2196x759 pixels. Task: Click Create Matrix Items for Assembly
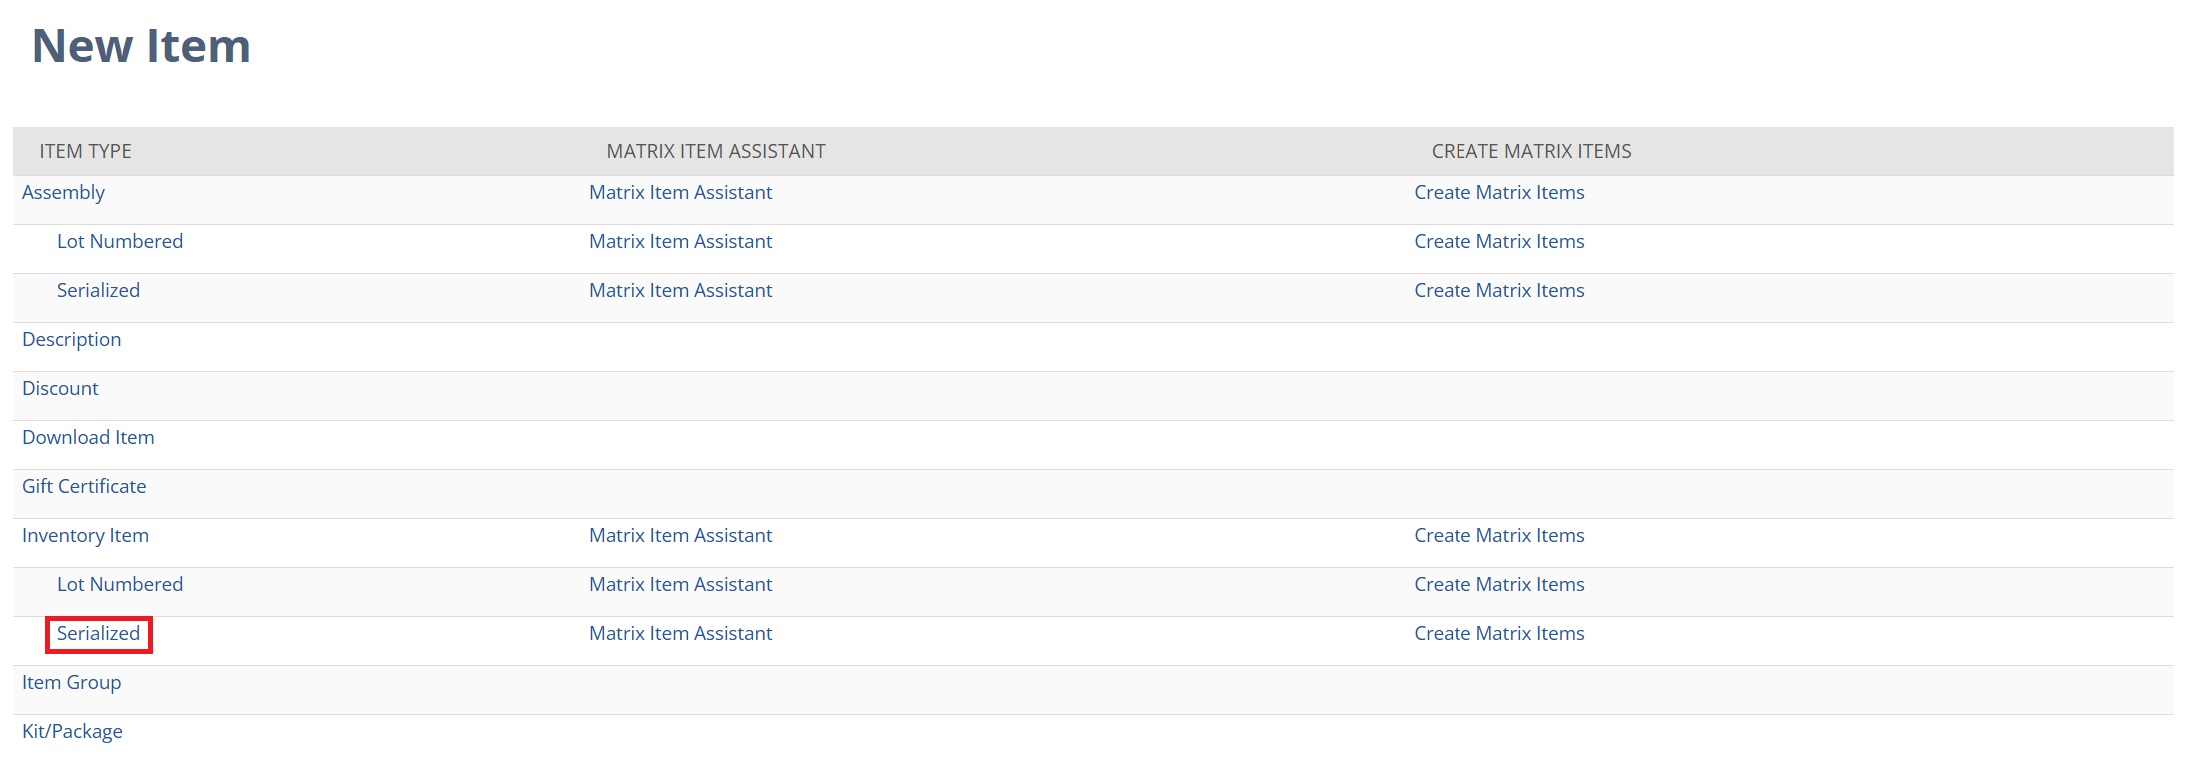(1499, 192)
